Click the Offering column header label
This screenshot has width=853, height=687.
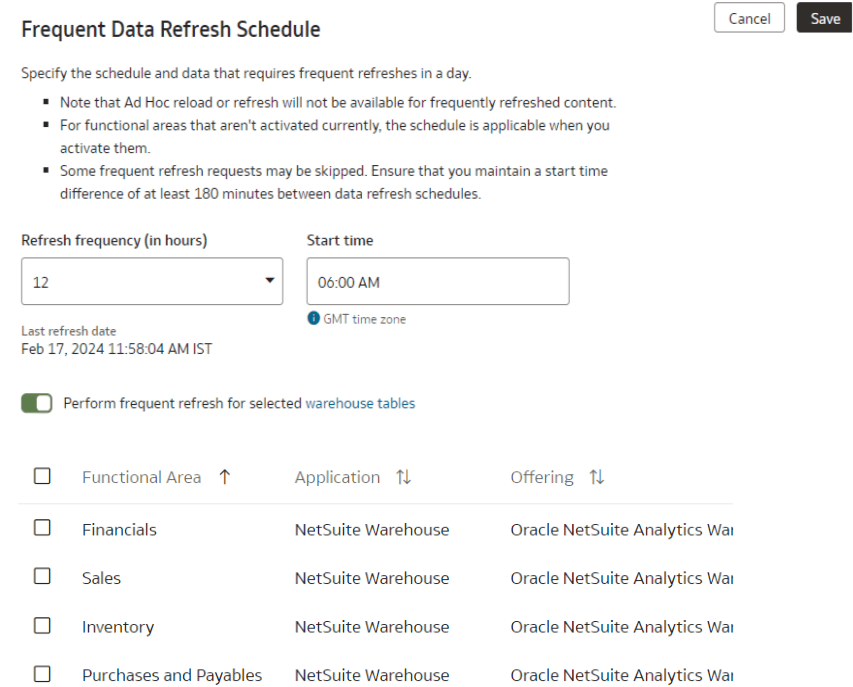tap(542, 477)
